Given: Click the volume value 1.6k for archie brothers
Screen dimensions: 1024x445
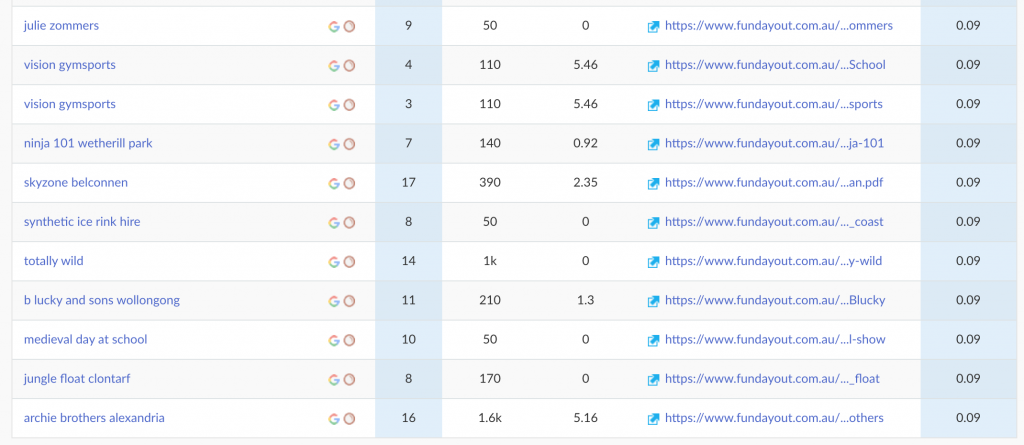Looking at the screenshot, I should pos(489,418).
